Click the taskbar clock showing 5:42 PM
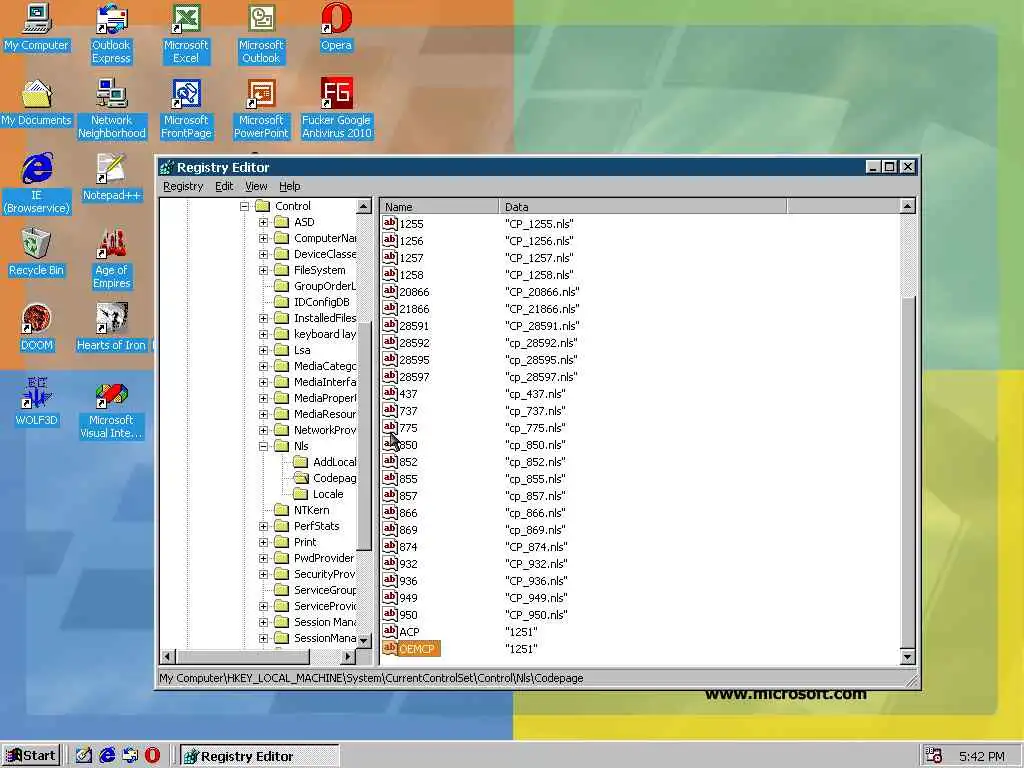Viewport: 1024px width, 768px height. 982,756
